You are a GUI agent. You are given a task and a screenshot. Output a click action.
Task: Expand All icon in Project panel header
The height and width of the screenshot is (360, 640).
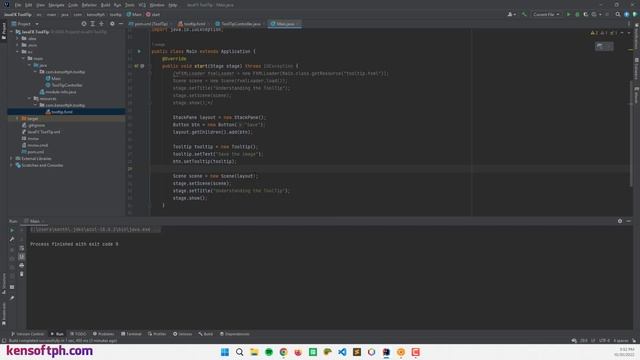(93, 24)
